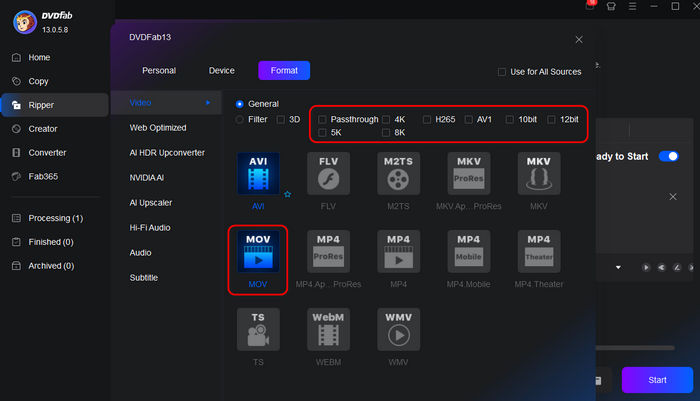Image resolution: width=700 pixels, height=401 pixels.
Task: Open the notification icon with red badge
Action: [x=590, y=5]
